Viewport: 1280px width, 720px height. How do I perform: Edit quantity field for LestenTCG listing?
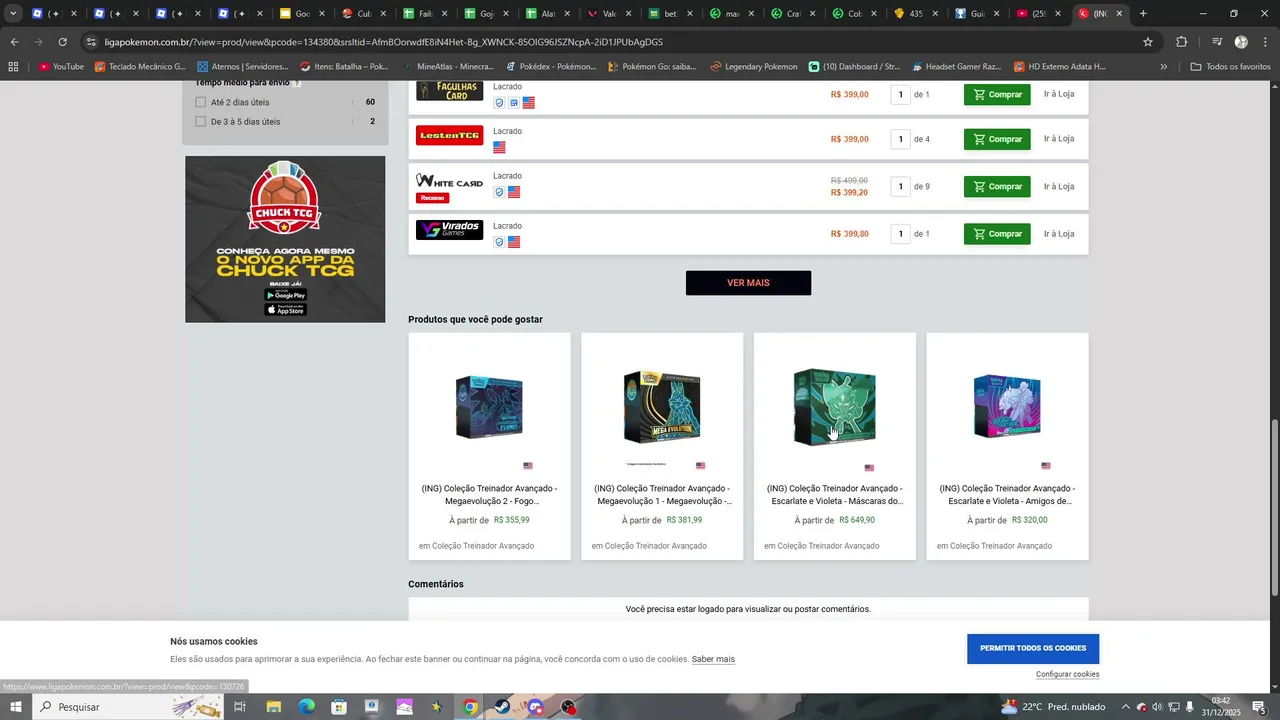coord(901,139)
